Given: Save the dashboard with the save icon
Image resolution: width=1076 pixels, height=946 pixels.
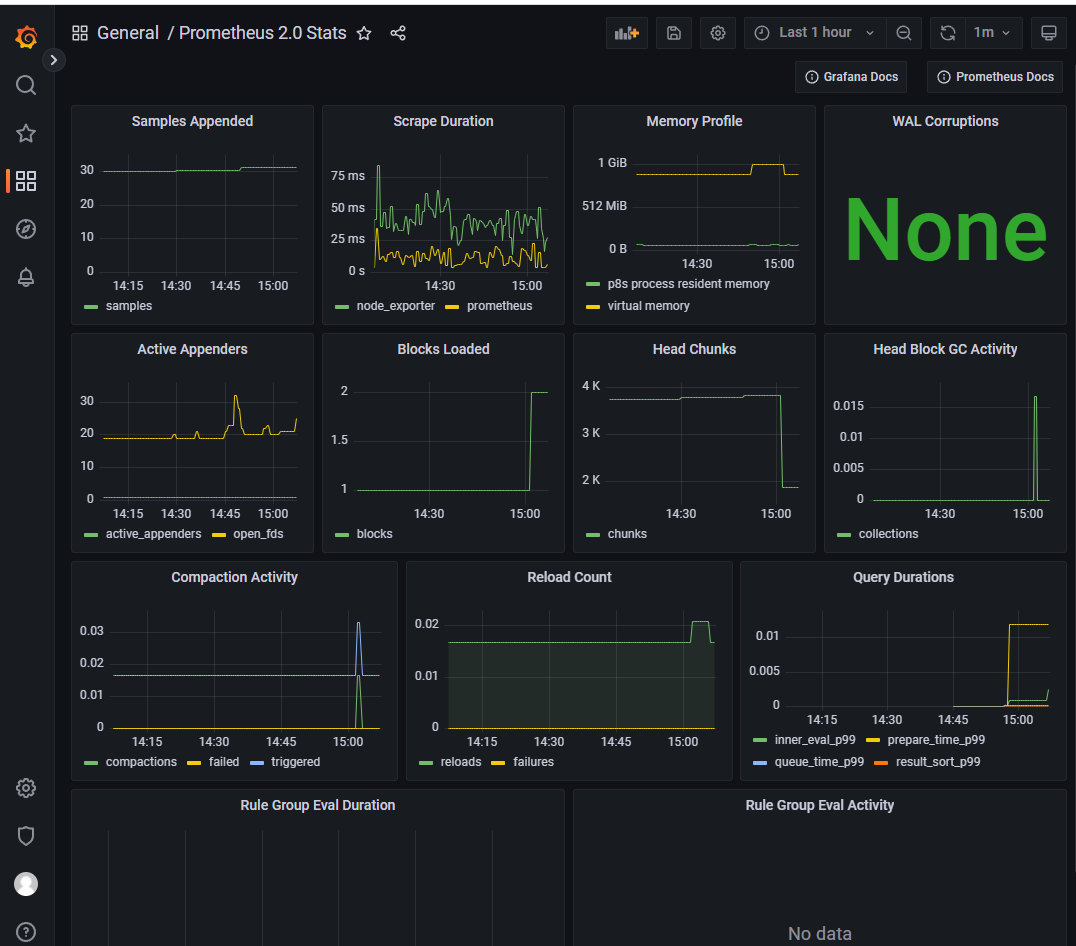Looking at the screenshot, I should pos(674,33).
